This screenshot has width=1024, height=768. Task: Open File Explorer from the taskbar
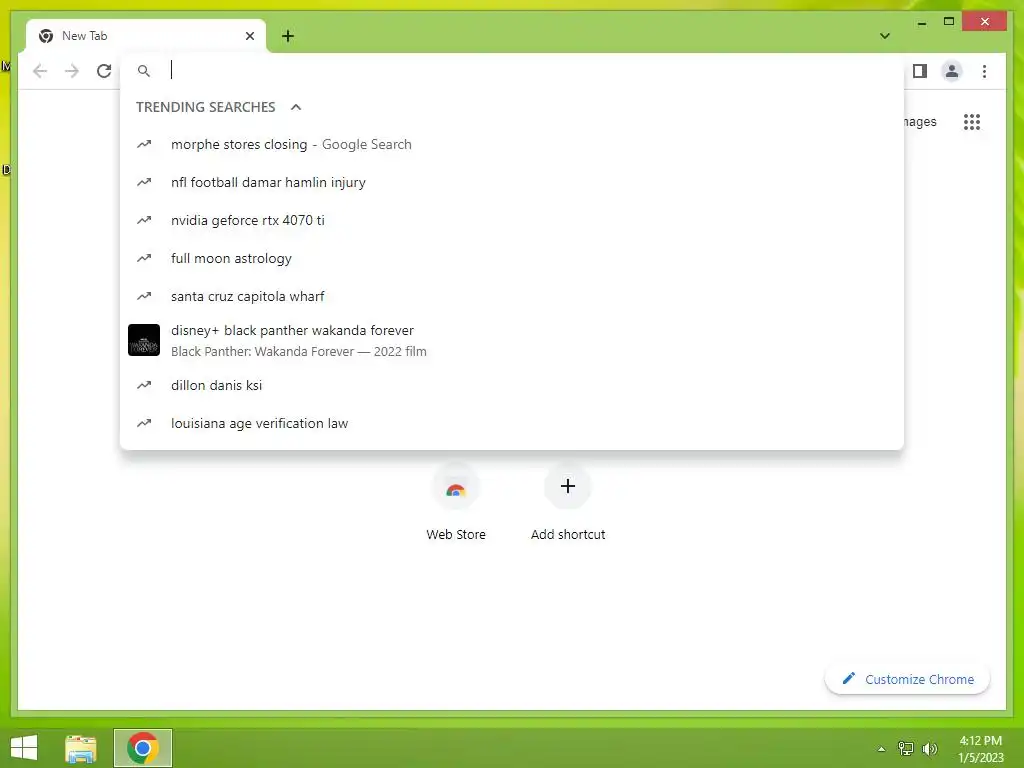click(x=81, y=748)
